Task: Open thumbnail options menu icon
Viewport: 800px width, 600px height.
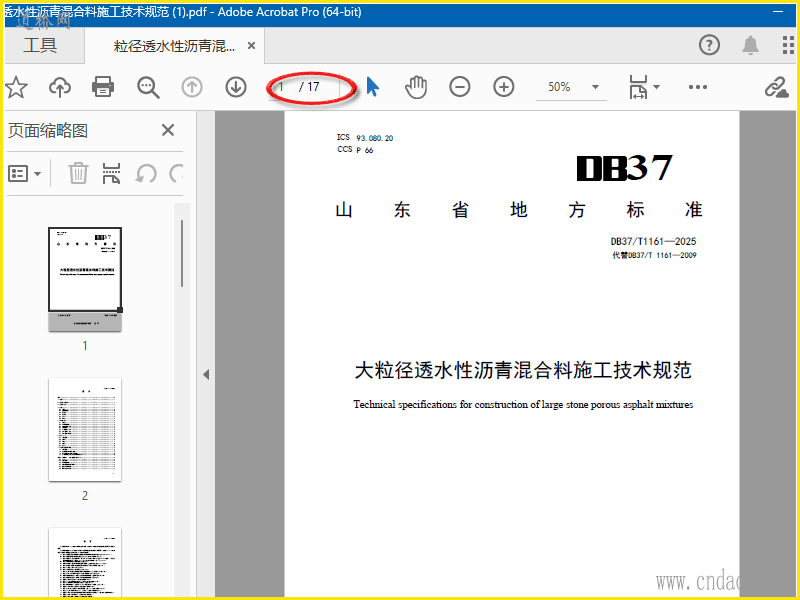Action: (x=18, y=174)
